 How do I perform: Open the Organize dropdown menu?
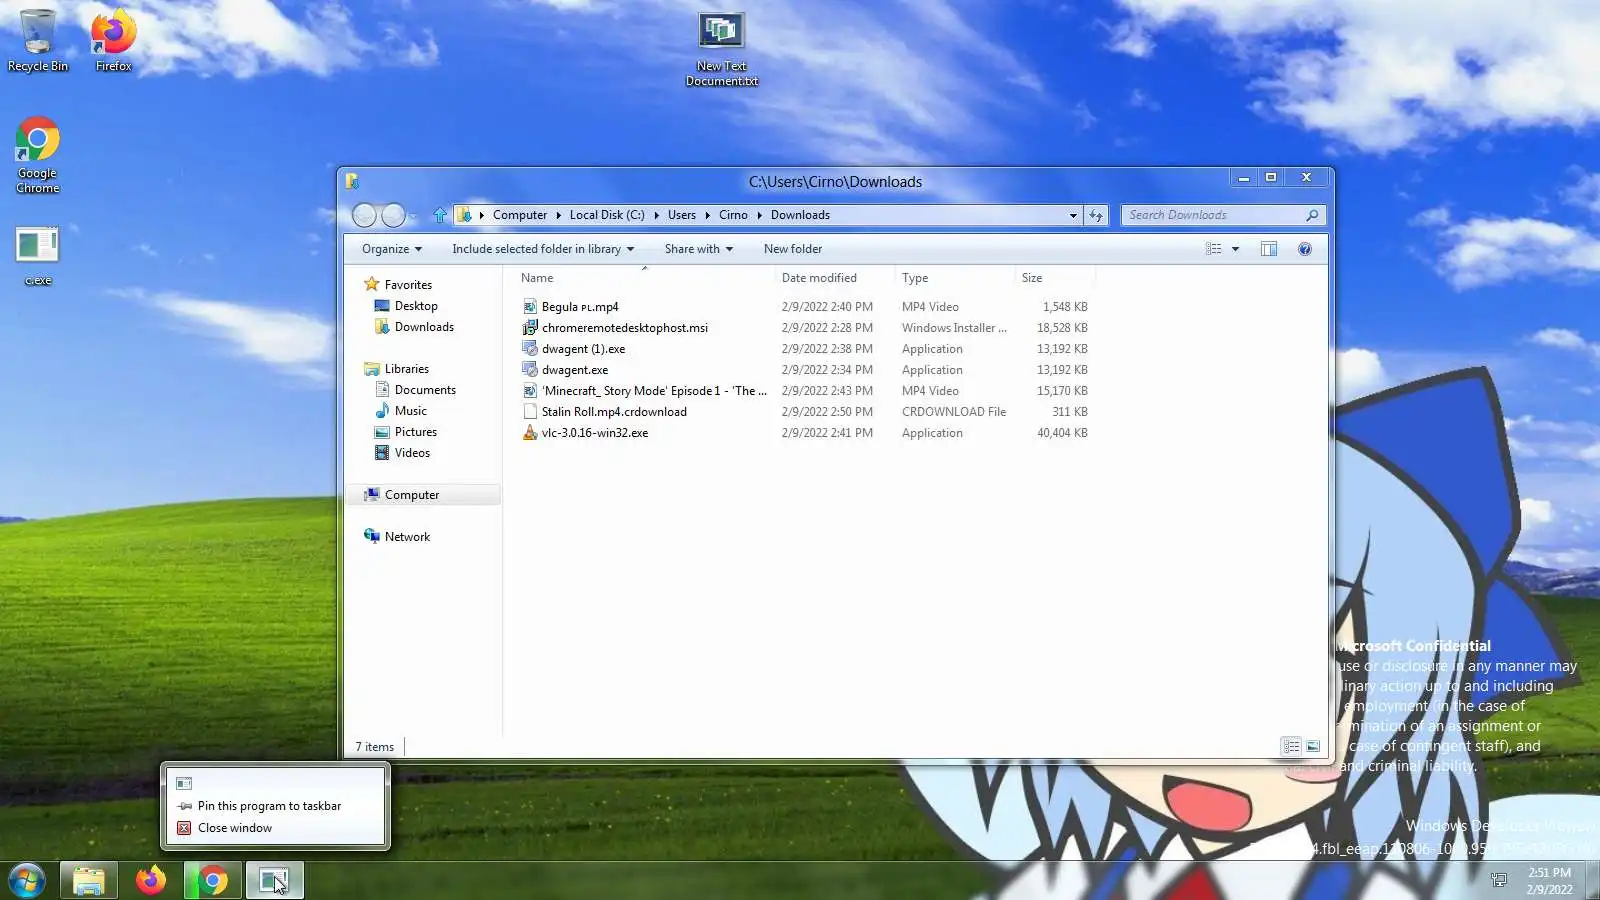pyautogui.click(x=392, y=249)
